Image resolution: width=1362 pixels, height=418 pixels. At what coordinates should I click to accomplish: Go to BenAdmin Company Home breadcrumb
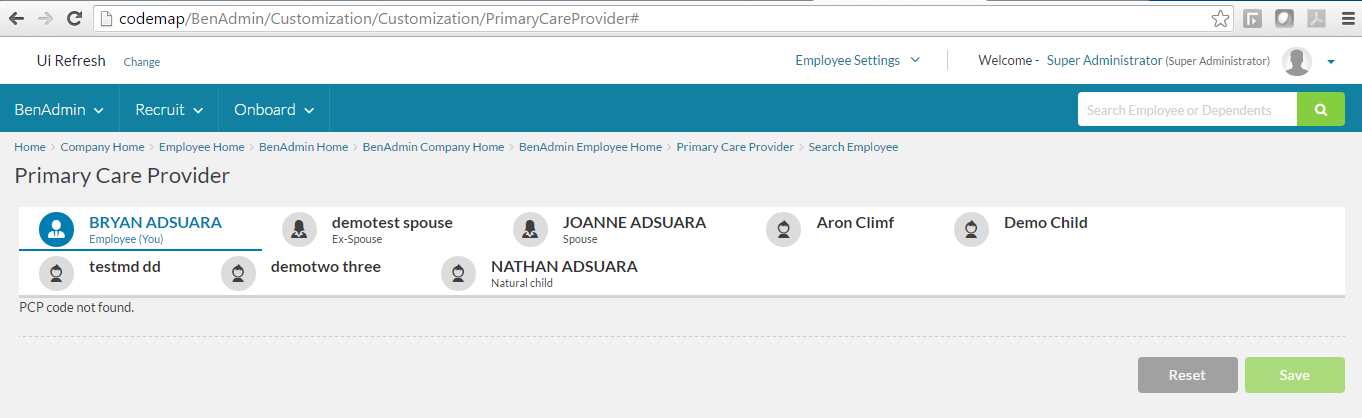[433, 147]
